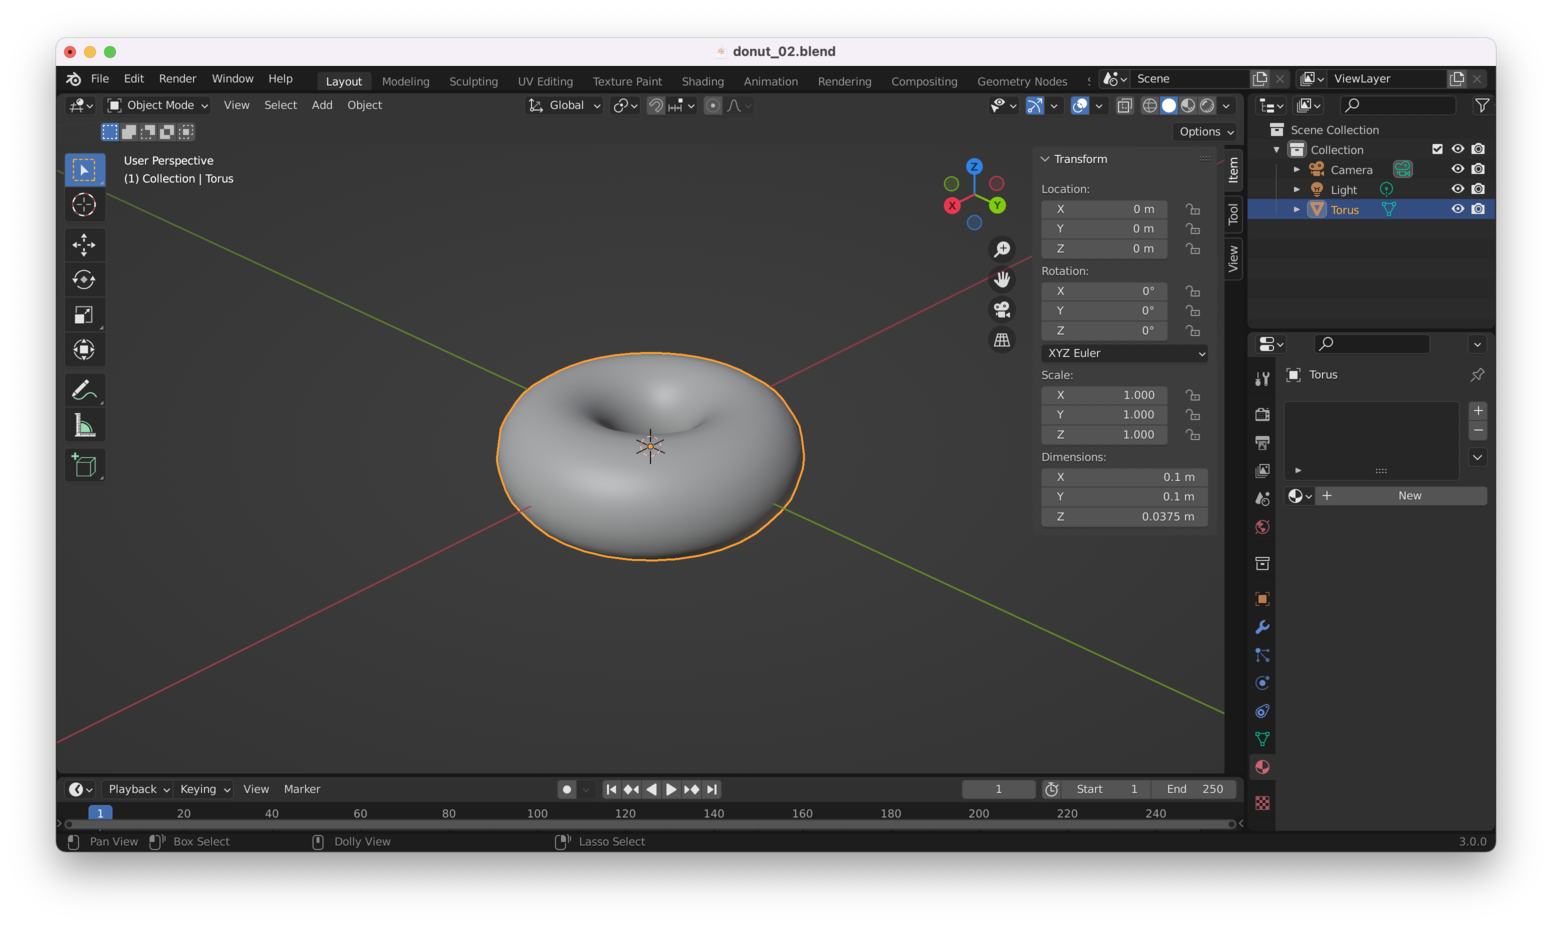Open the Render menu

[177, 79]
